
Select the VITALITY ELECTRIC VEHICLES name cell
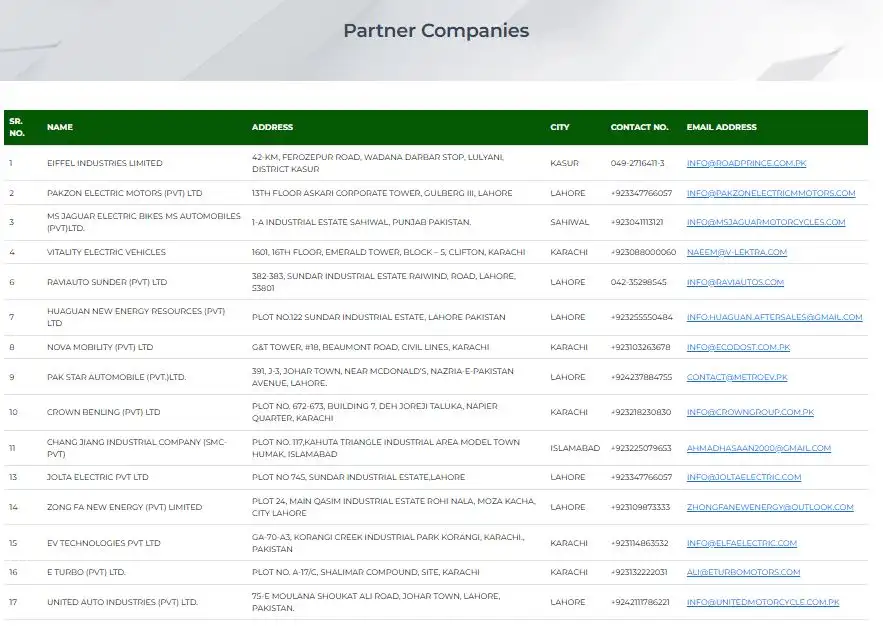click(x=106, y=252)
